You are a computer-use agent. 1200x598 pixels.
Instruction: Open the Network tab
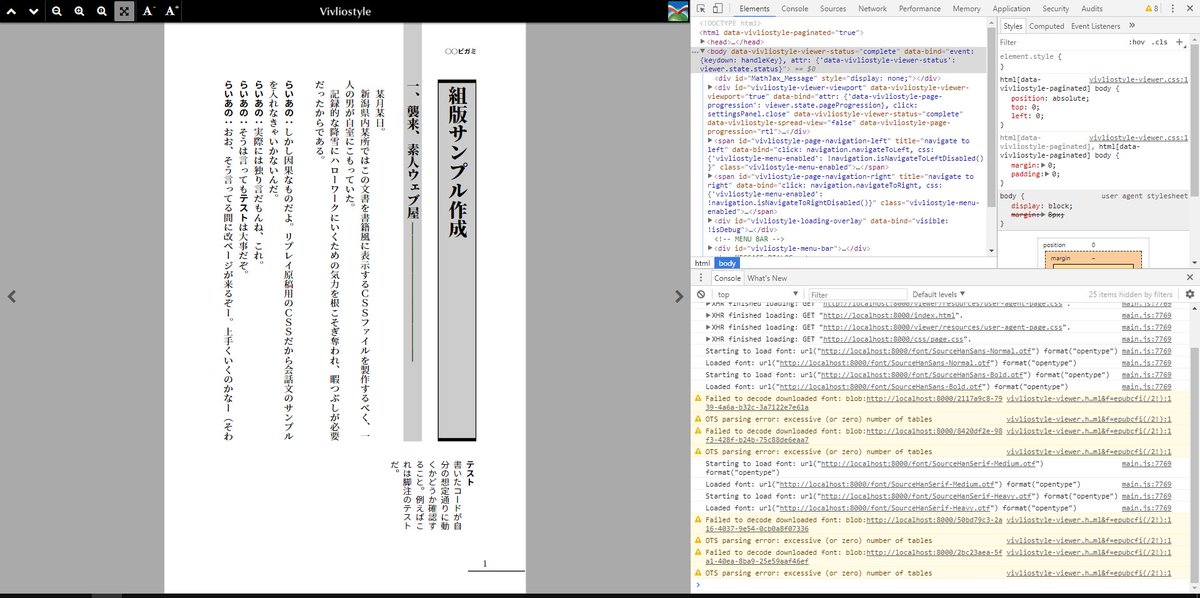pos(872,8)
